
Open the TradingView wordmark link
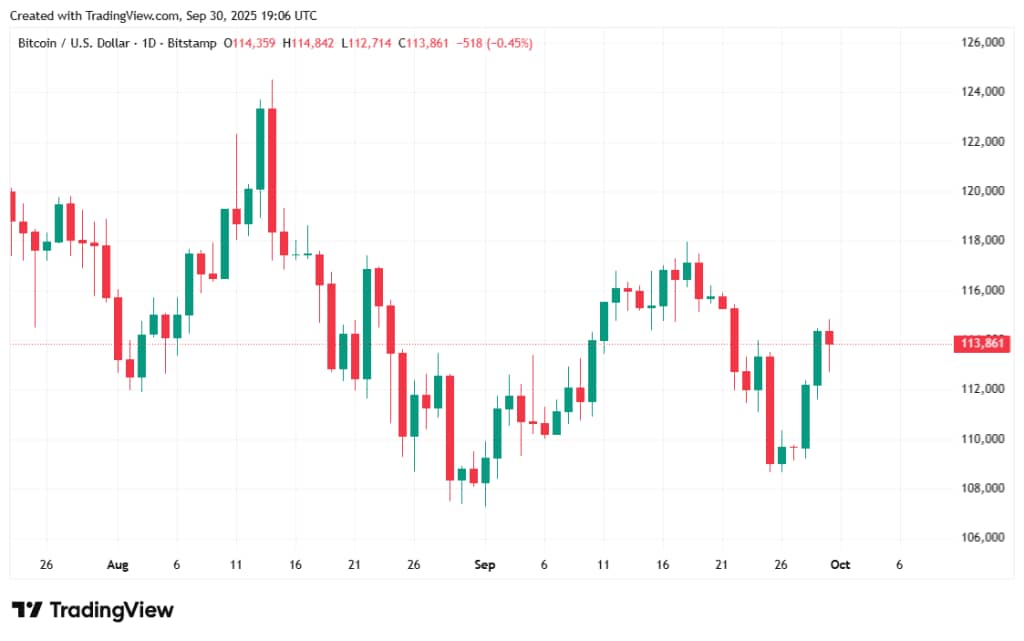pos(111,610)
